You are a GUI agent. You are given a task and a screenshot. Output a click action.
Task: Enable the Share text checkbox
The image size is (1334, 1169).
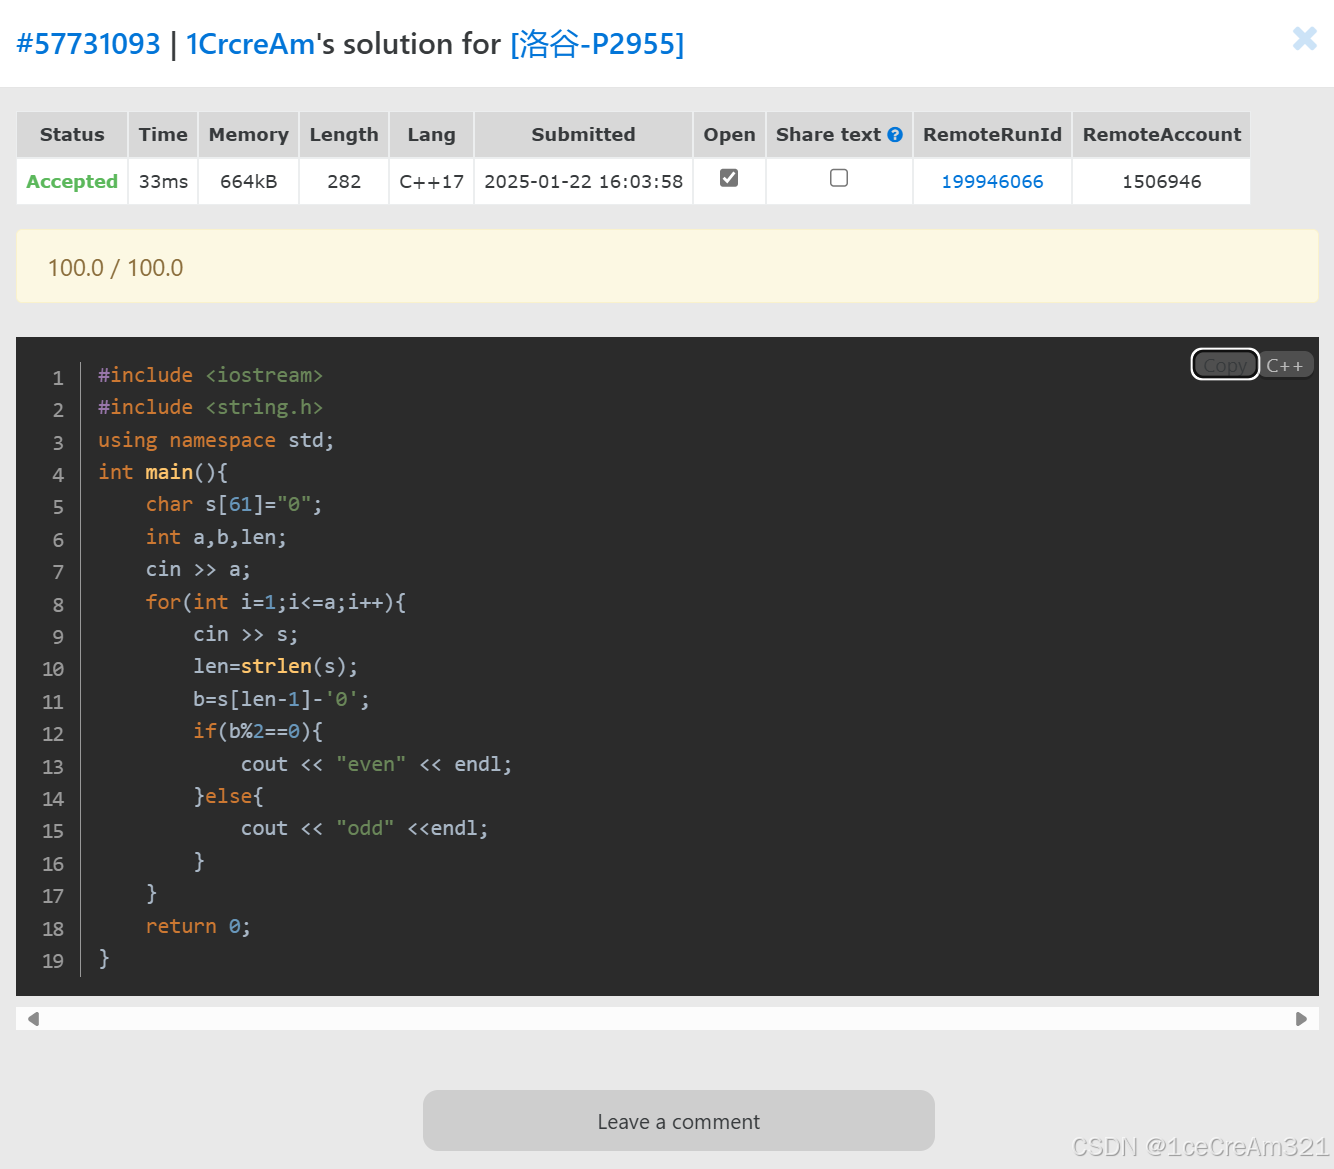[838, 178]
